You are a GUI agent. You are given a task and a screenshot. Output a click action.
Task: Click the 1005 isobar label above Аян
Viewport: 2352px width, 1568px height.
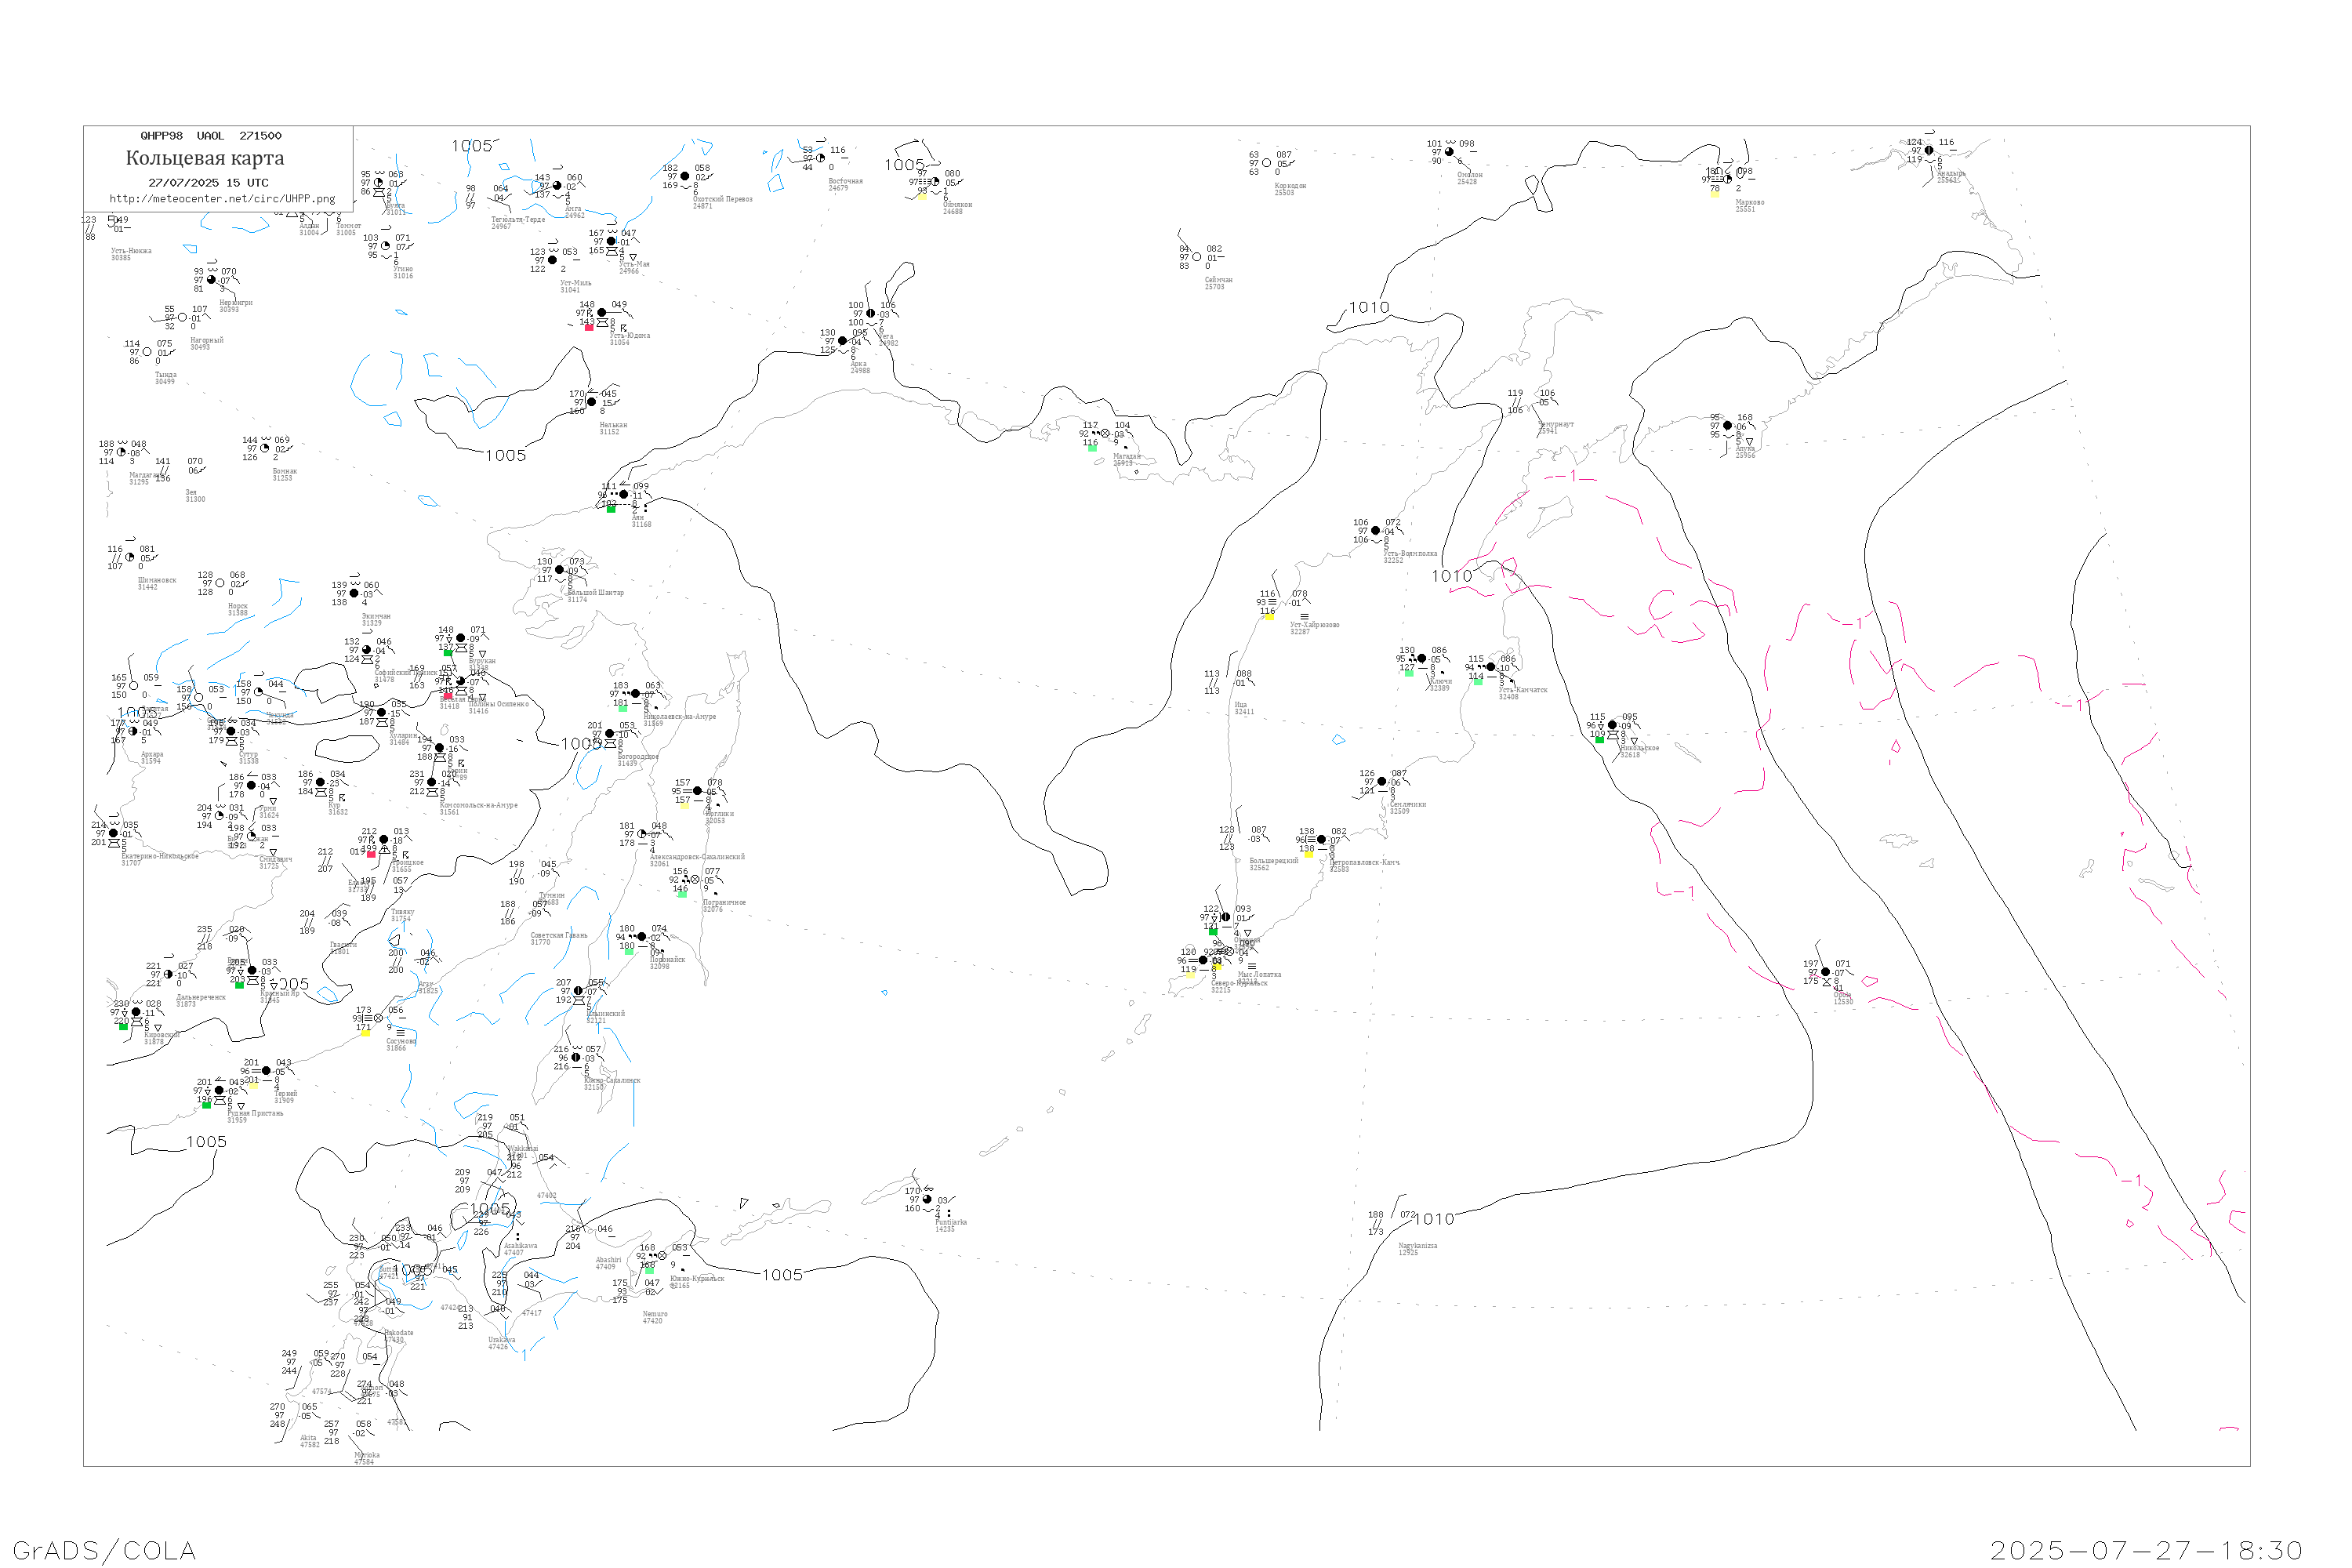pos(506,456)
